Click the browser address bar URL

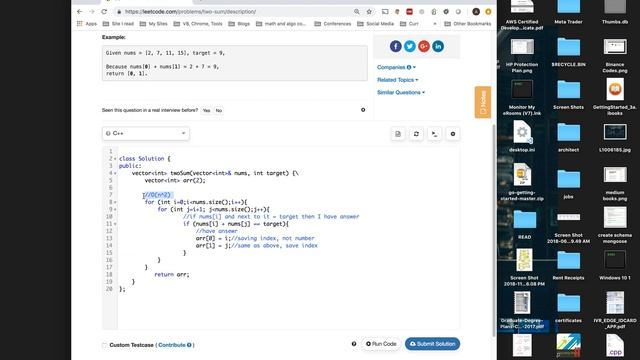coord(191,12)
